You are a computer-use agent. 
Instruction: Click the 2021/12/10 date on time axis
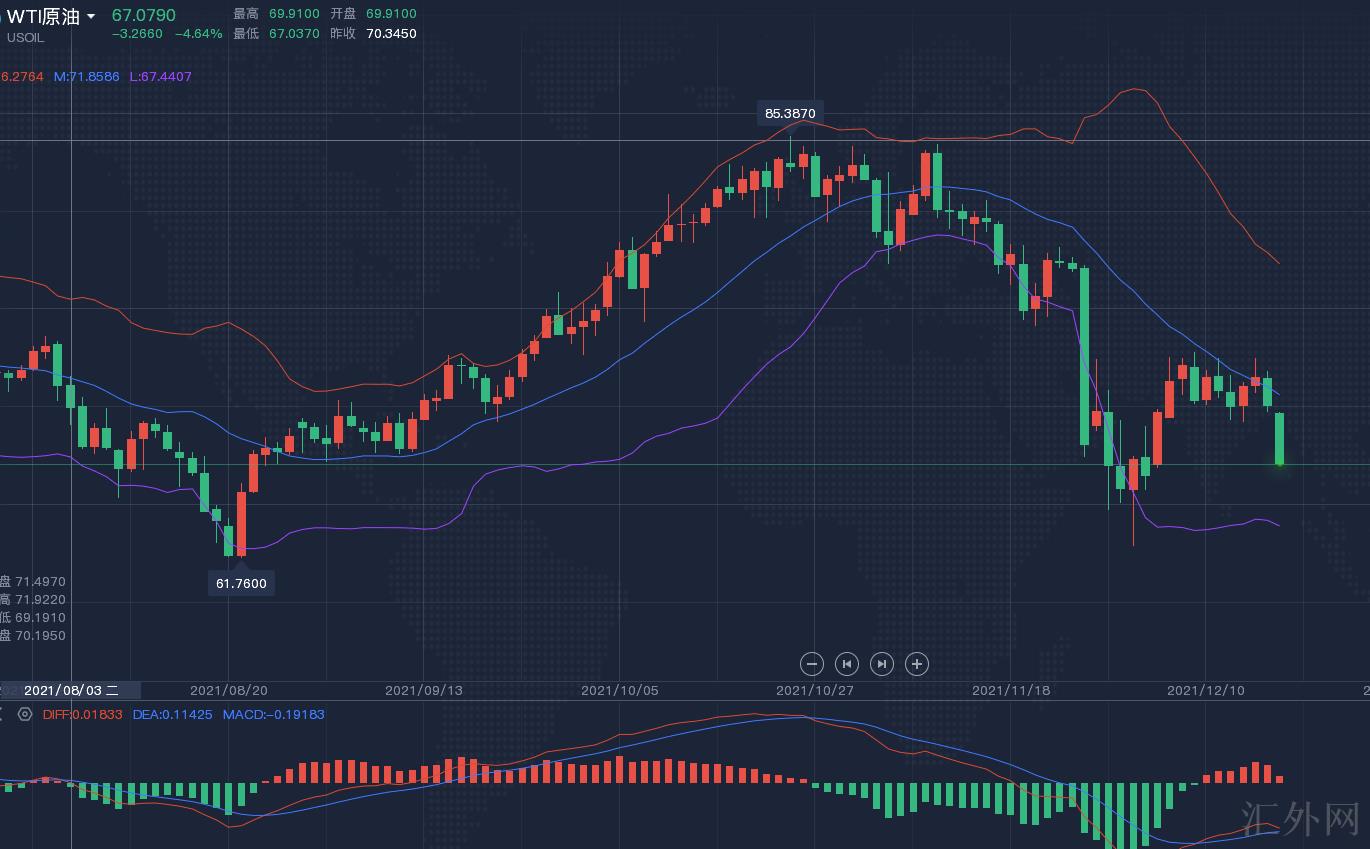coord(1206,690)
